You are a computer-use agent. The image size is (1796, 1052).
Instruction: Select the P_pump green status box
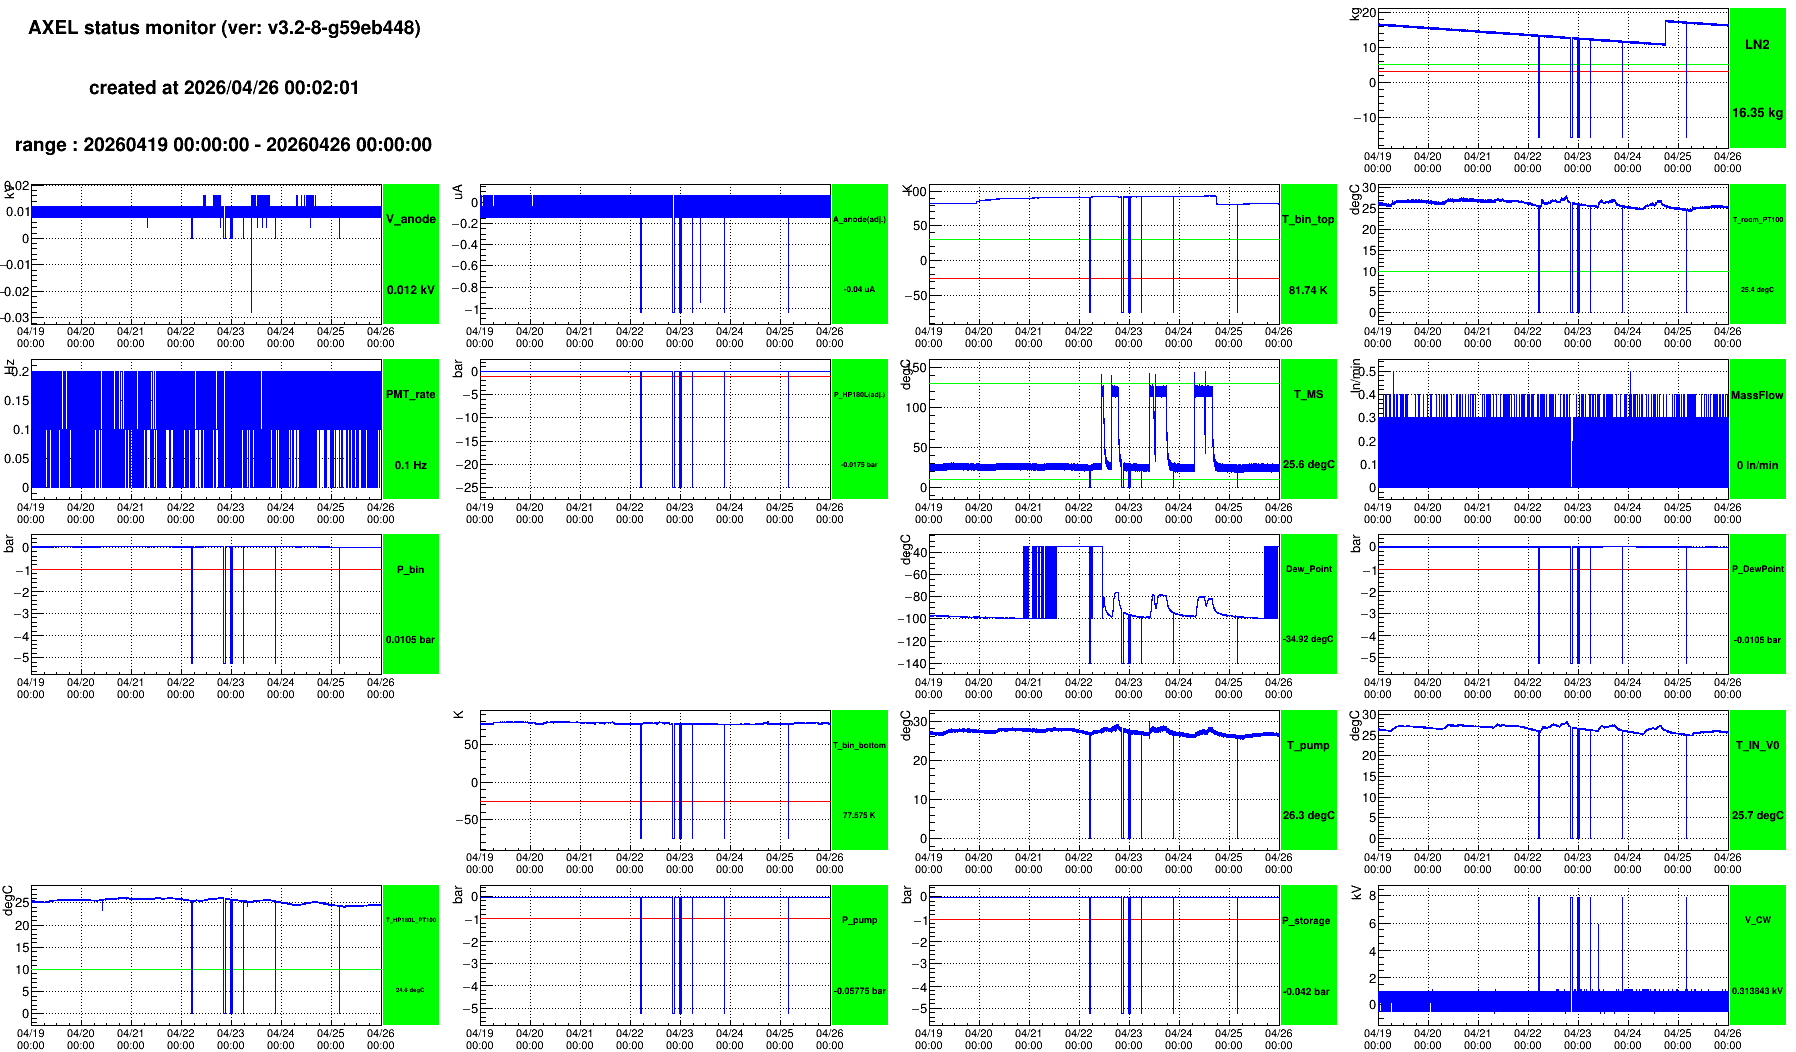point(859,955)
